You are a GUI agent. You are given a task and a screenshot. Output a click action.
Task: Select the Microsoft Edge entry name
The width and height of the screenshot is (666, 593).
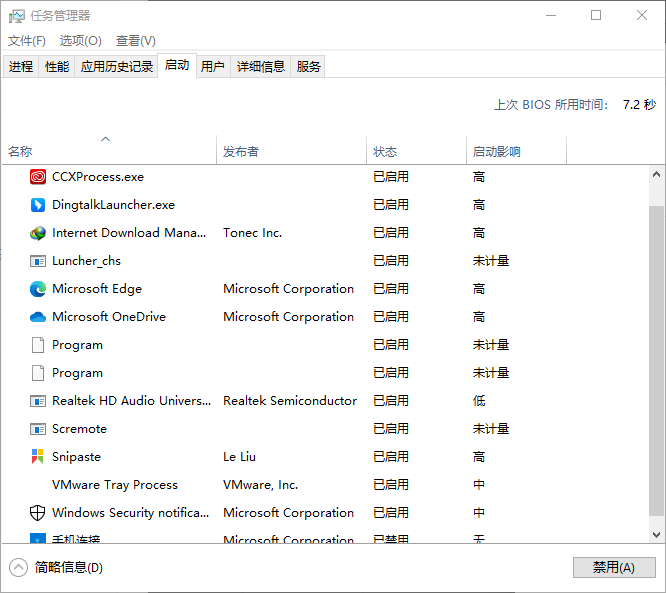pyautogui.click(x=97, y=289)
